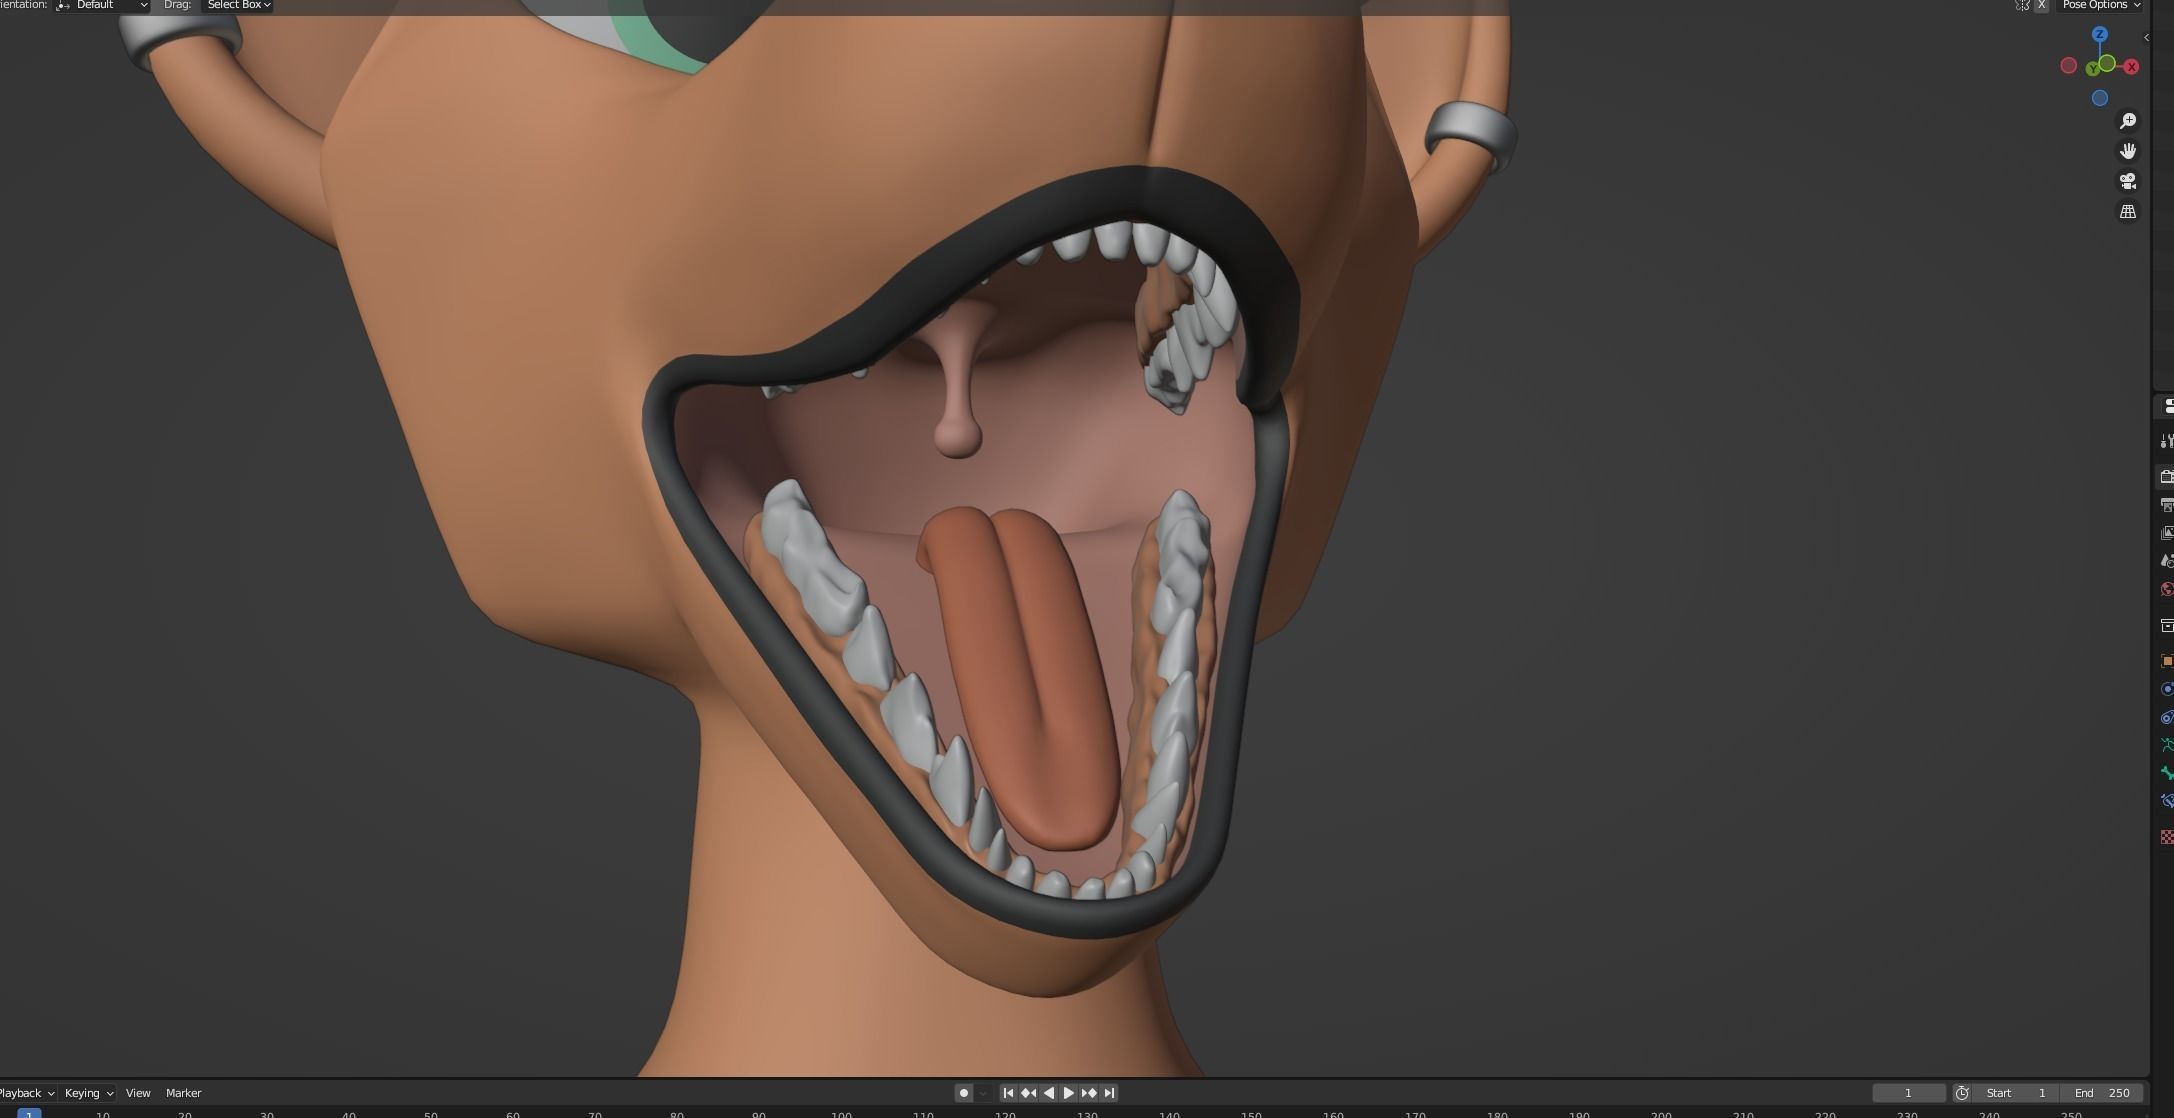Click the current frame field
Image resolution: width=2174 pixels, height=1118 pixels.
(x=1908, y=1093)
